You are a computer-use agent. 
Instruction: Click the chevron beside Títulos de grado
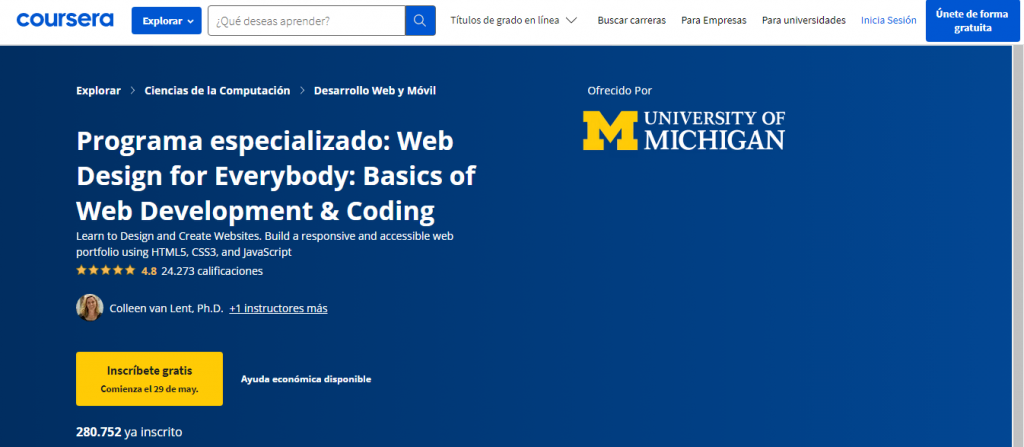(571, 20)
